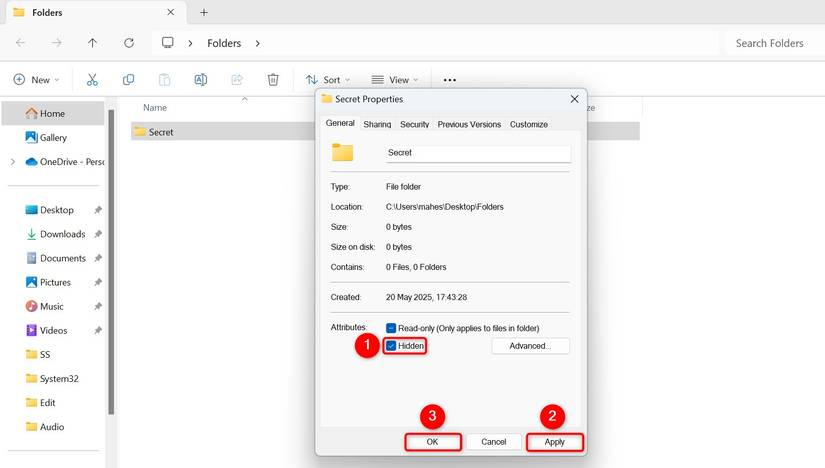This screenshot has width=825, height=468.
Task: Click the Advanced... button
Action: pos(530,346)
